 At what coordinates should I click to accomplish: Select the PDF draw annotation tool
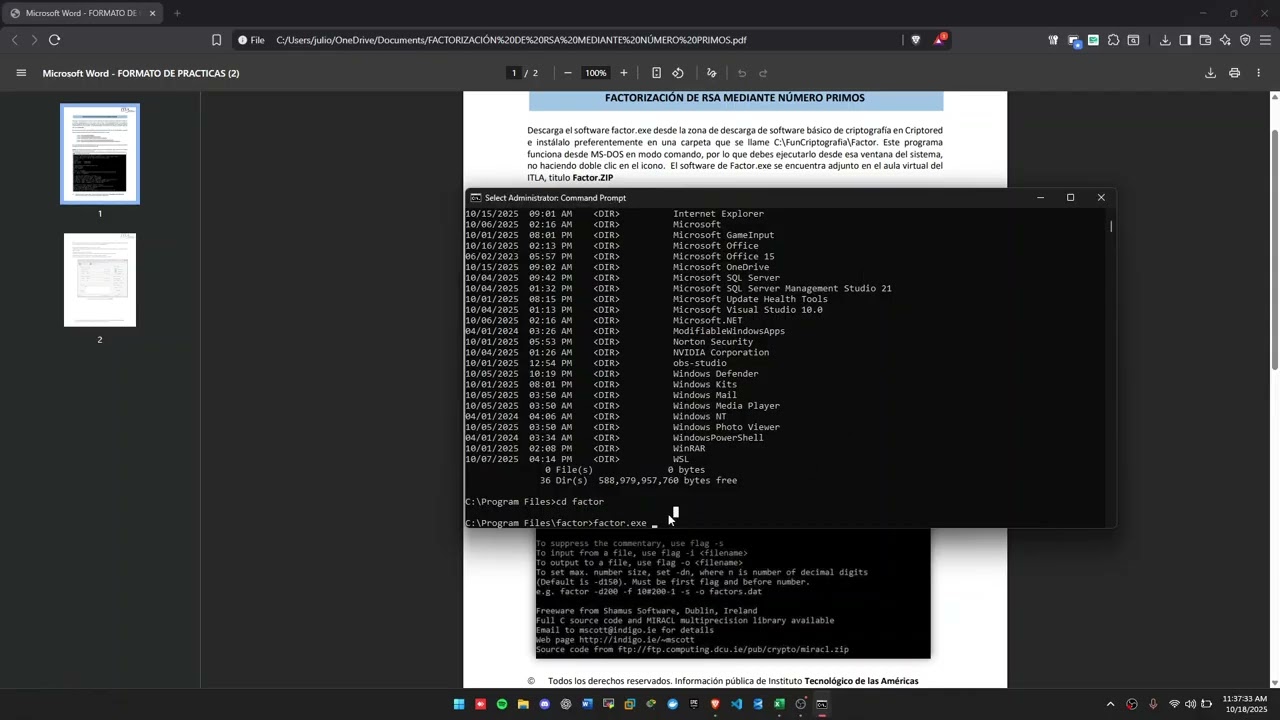click(712, 73)
